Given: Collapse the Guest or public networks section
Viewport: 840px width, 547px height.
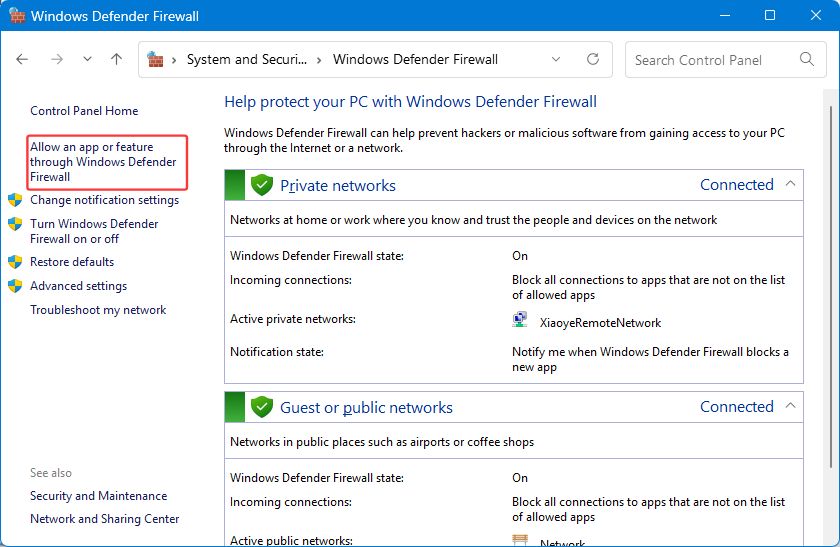Looking at the screenshot, I should [790, 406].
